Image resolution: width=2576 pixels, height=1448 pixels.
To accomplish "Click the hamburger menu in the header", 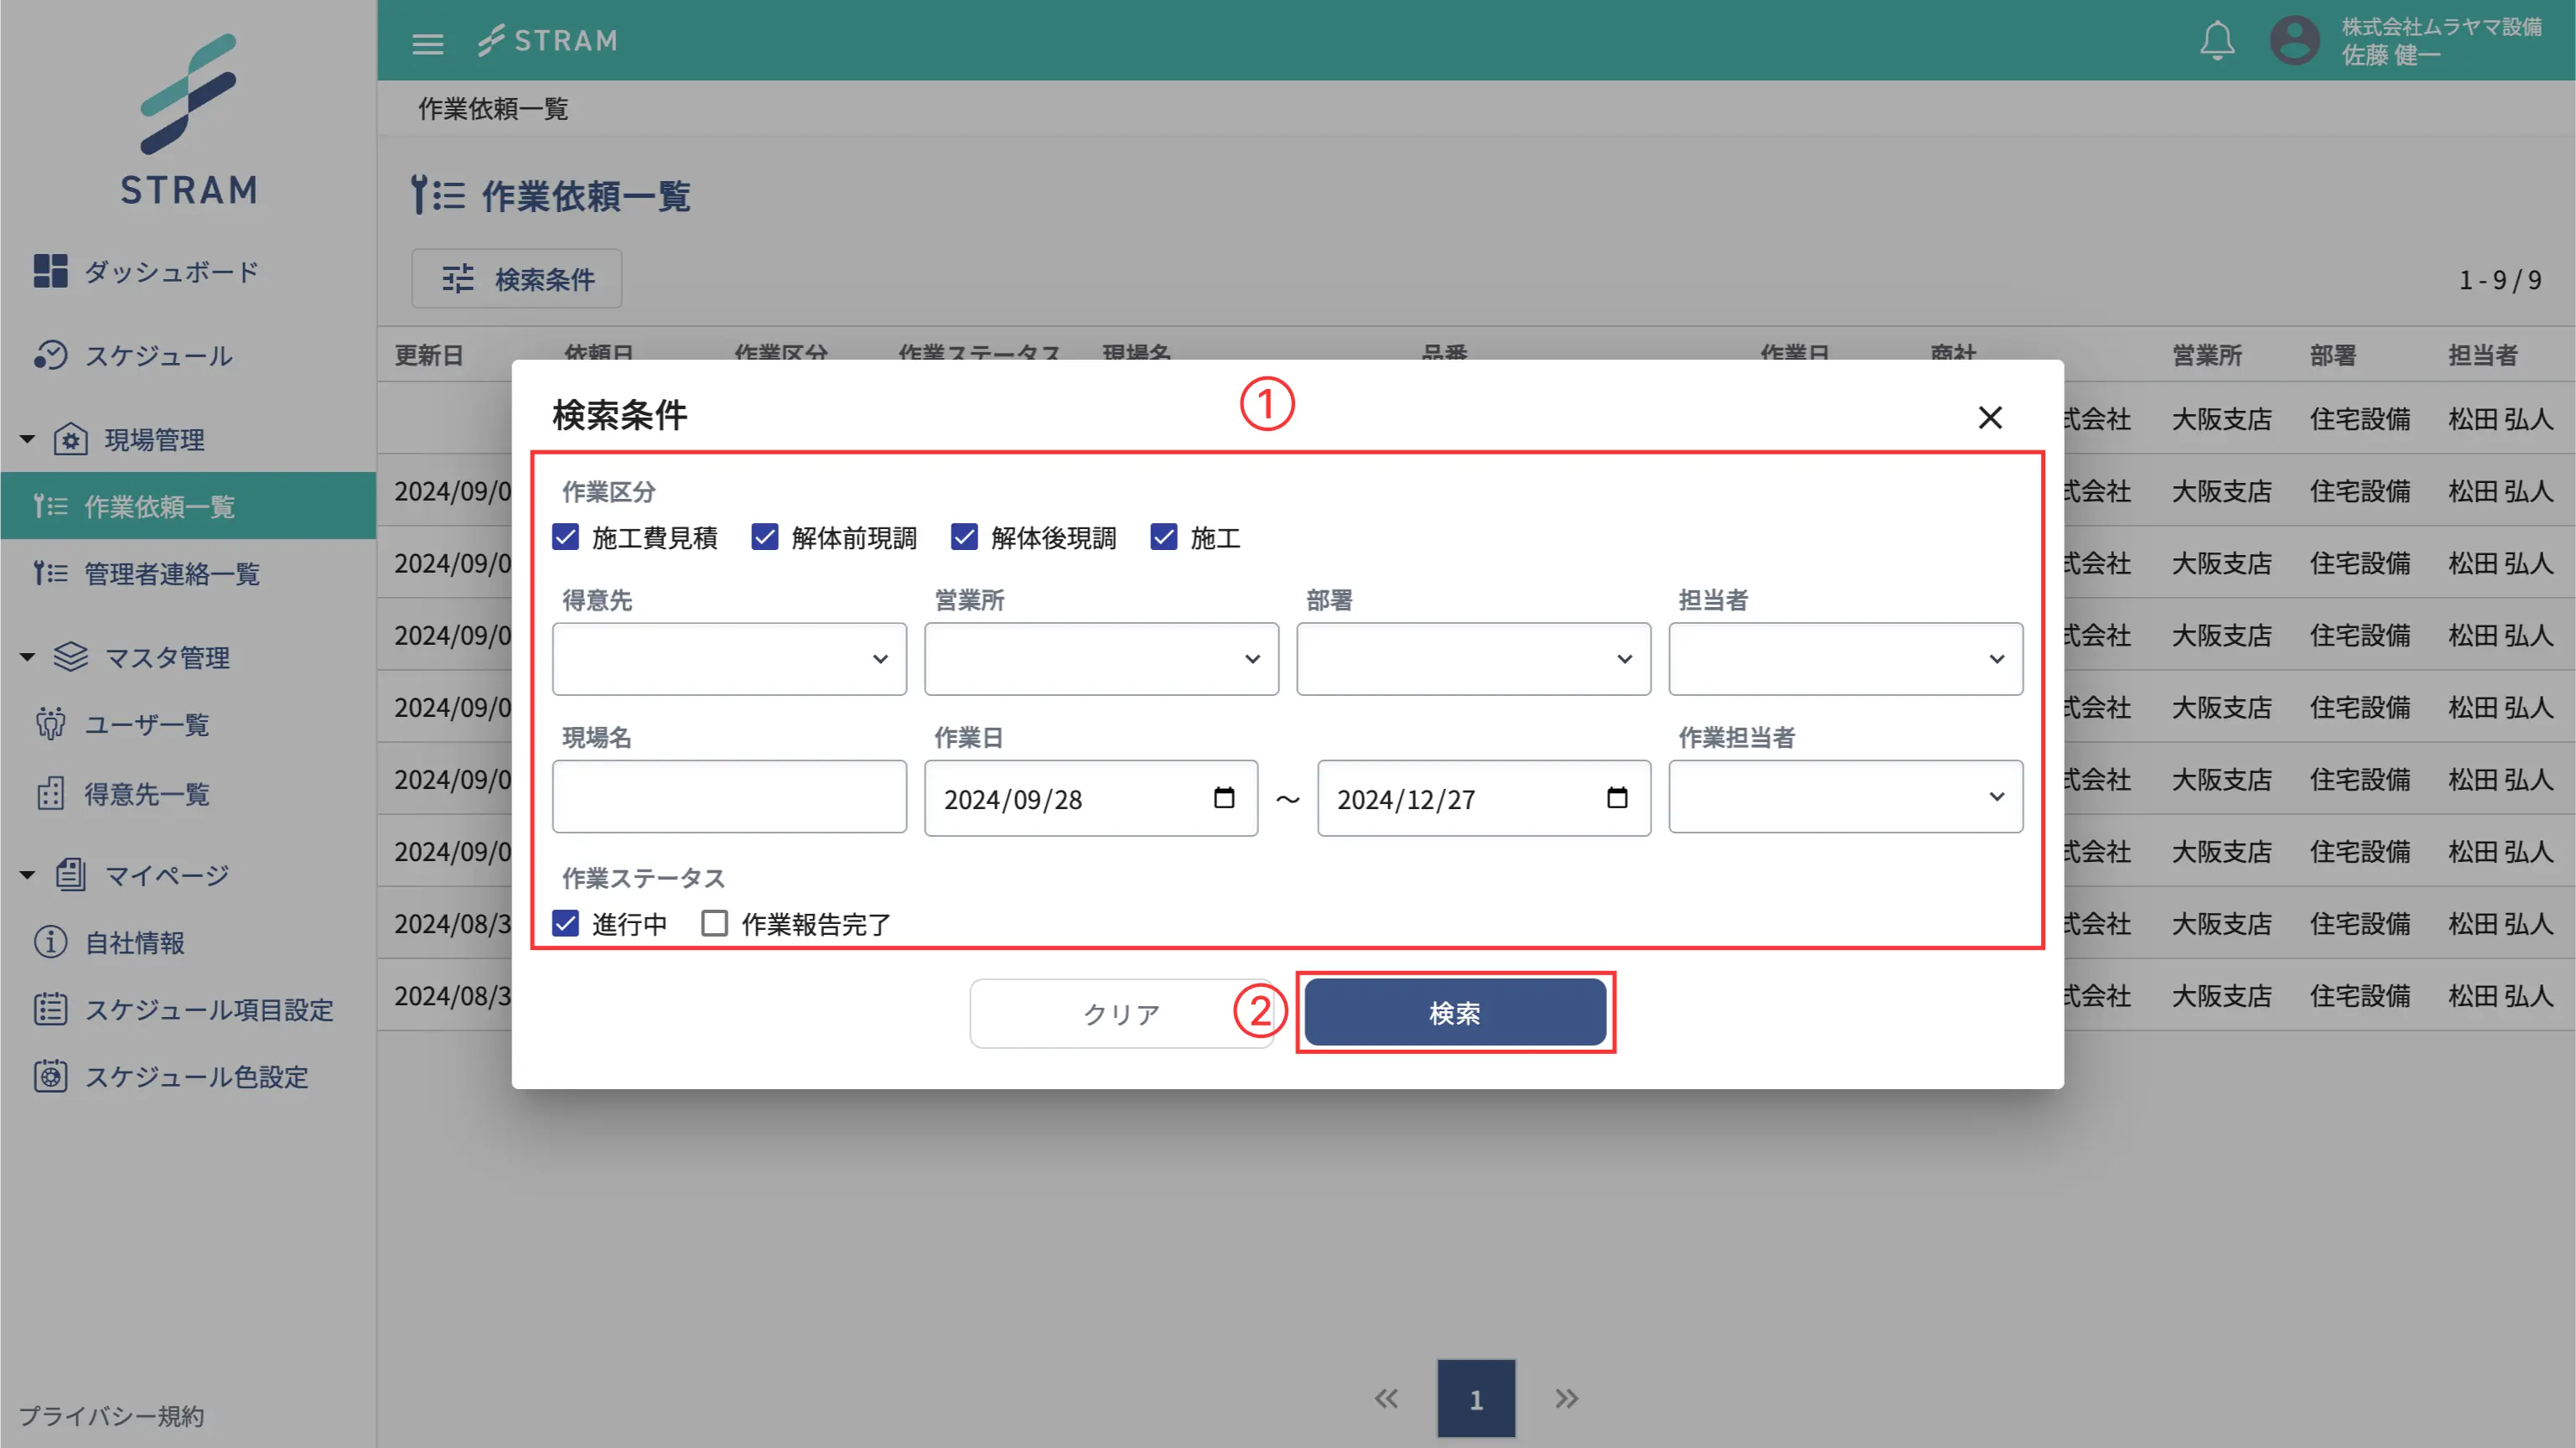I will coord(428,42).
